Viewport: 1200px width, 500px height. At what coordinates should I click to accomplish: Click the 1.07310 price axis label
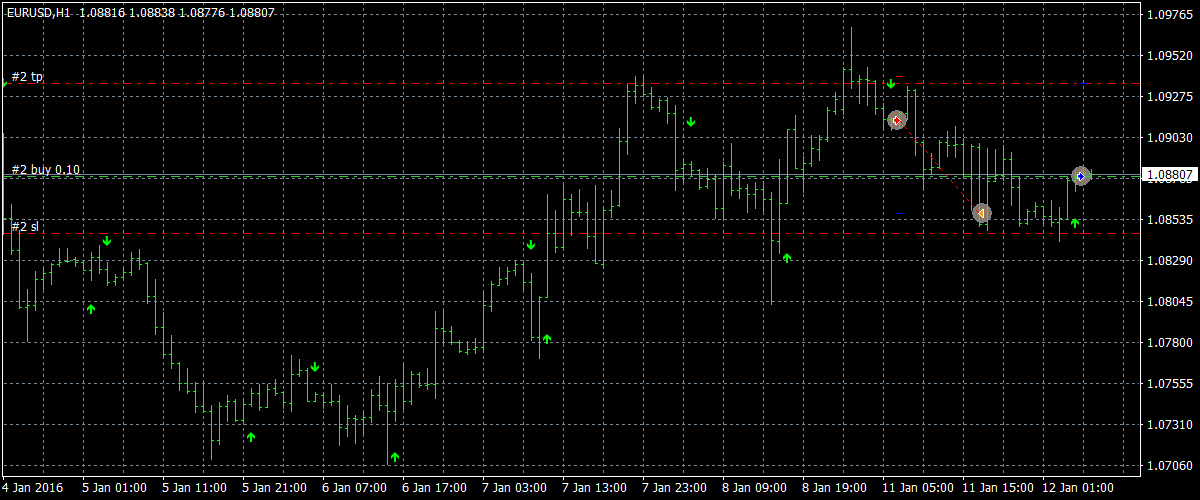tap(1171, 424)
